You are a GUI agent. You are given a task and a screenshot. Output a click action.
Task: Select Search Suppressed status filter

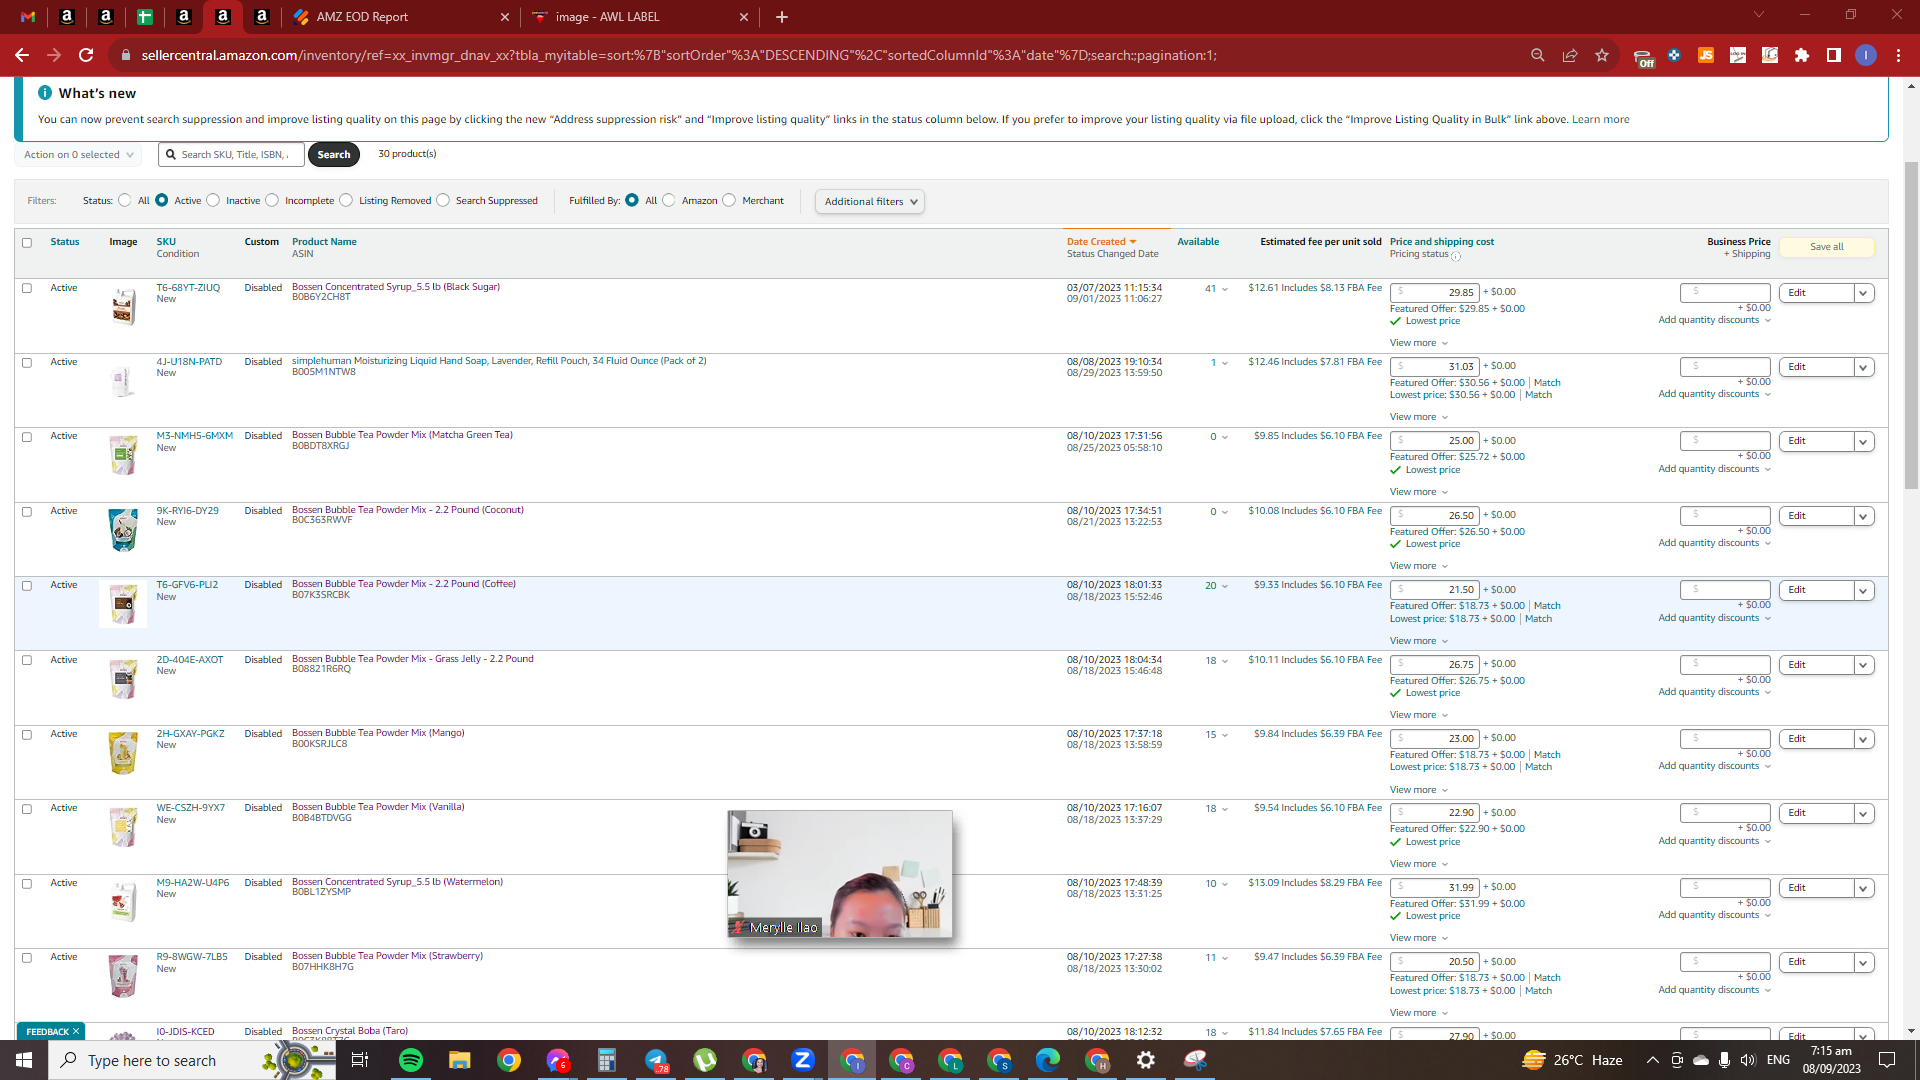tap(443, 200)
